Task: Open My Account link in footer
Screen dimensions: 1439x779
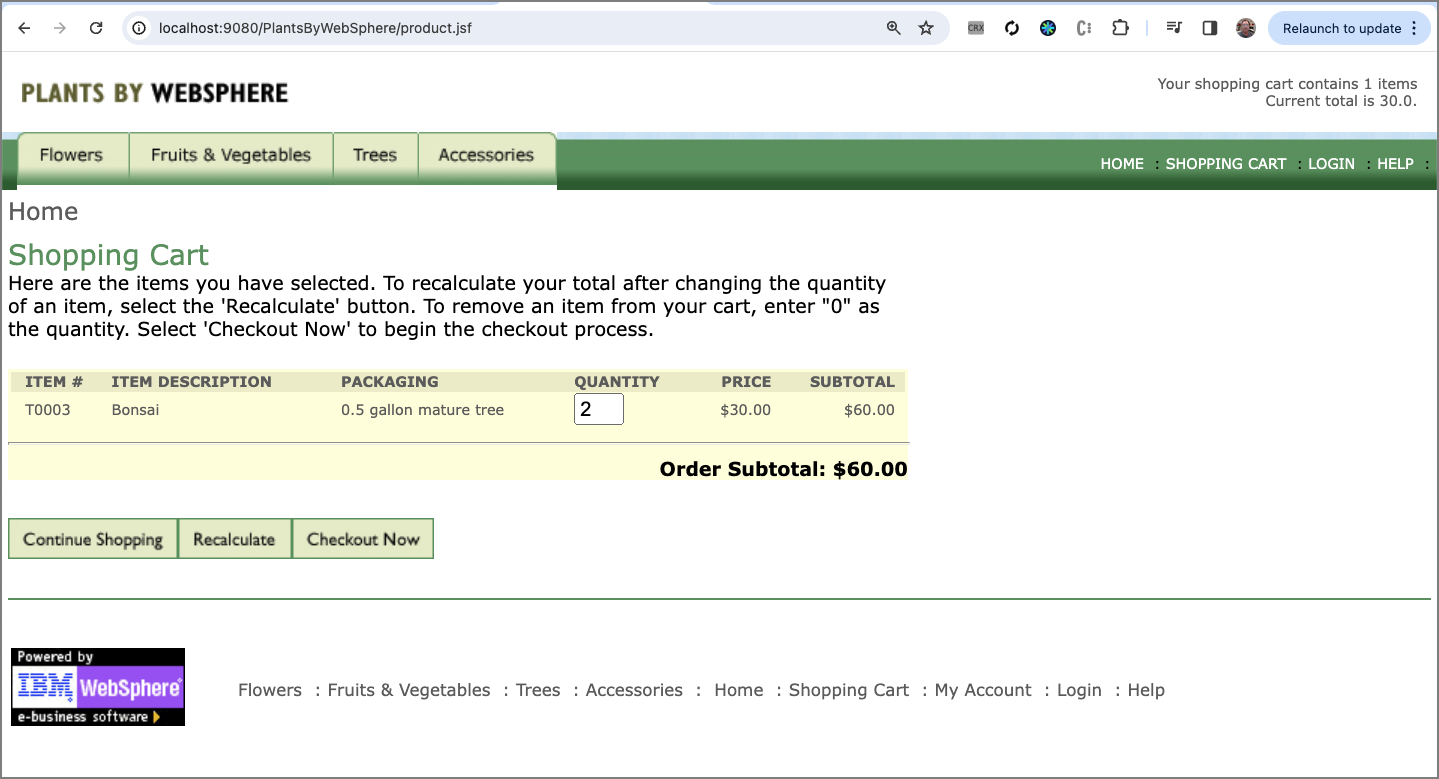Action: [x=983, y=690]
